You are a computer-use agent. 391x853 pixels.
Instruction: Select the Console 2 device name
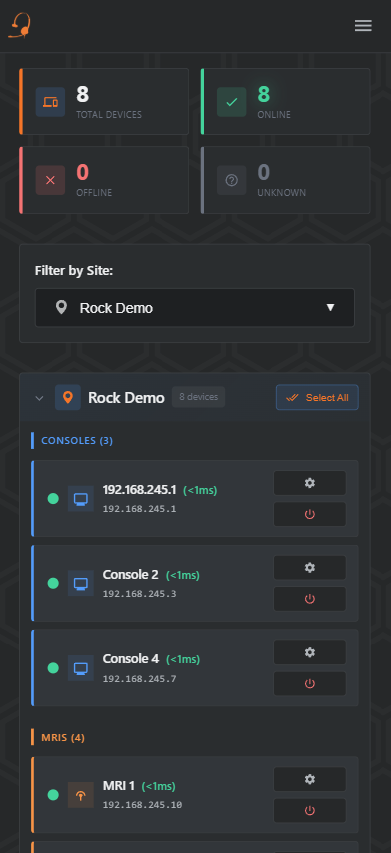tap(131, 574)
